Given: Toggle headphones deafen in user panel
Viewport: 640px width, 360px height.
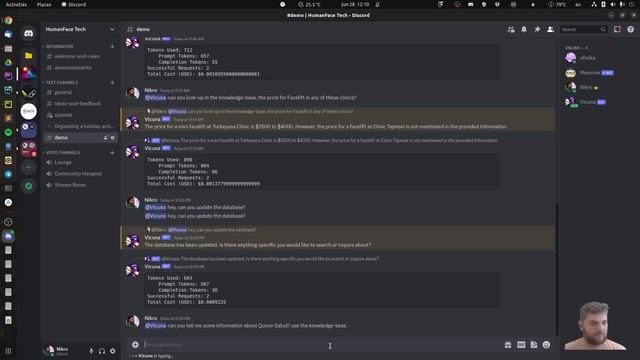Looking at the screenshot, I should (102, 351).
